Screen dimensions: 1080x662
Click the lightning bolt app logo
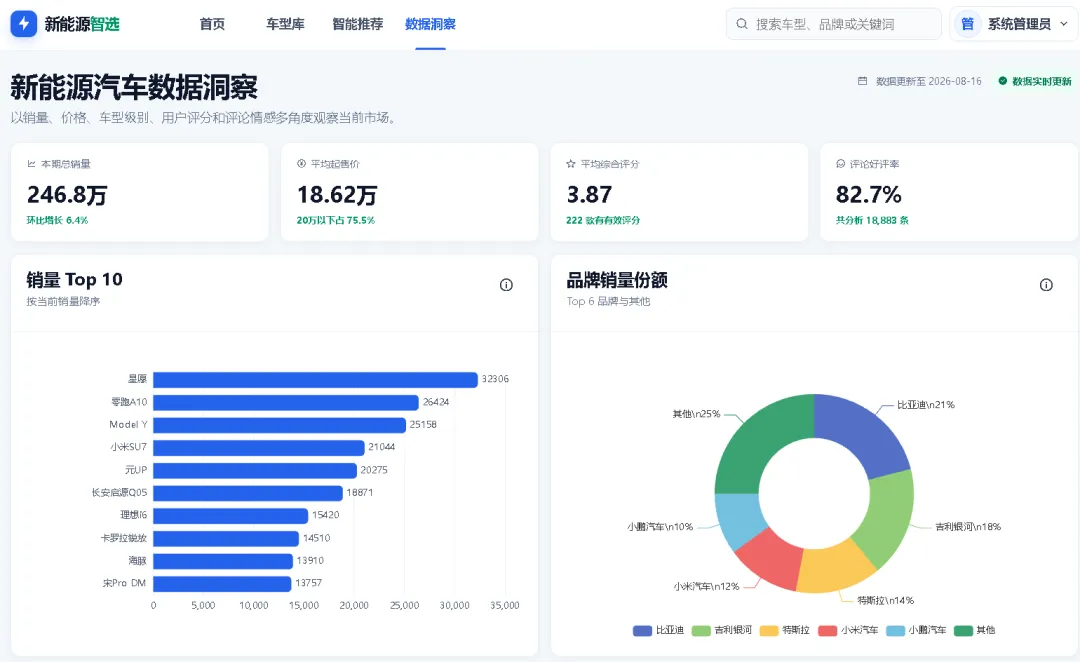click(x=23, y=23)
